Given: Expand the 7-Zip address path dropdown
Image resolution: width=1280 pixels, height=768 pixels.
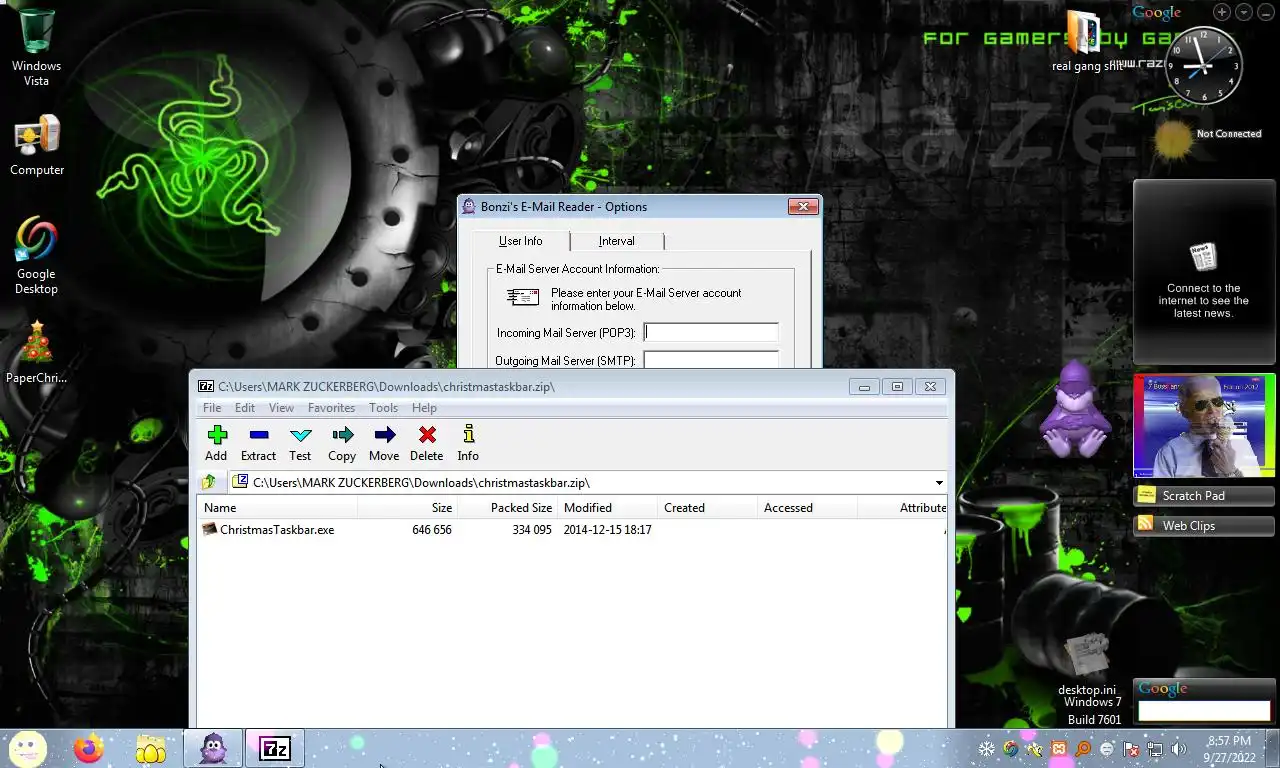Looking at the screenshot, I should pyautogui.click(x=939, y=483).
